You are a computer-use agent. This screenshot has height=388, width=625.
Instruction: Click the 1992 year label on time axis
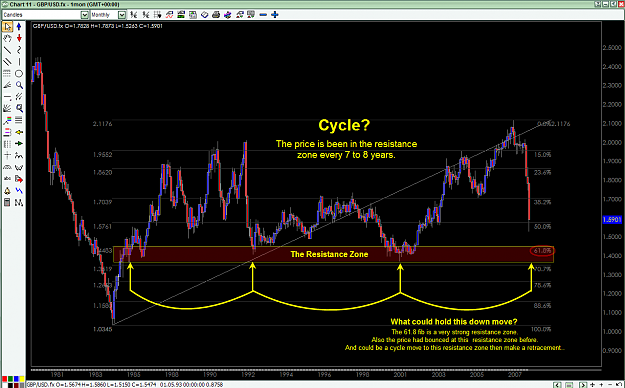pos(248,375)
